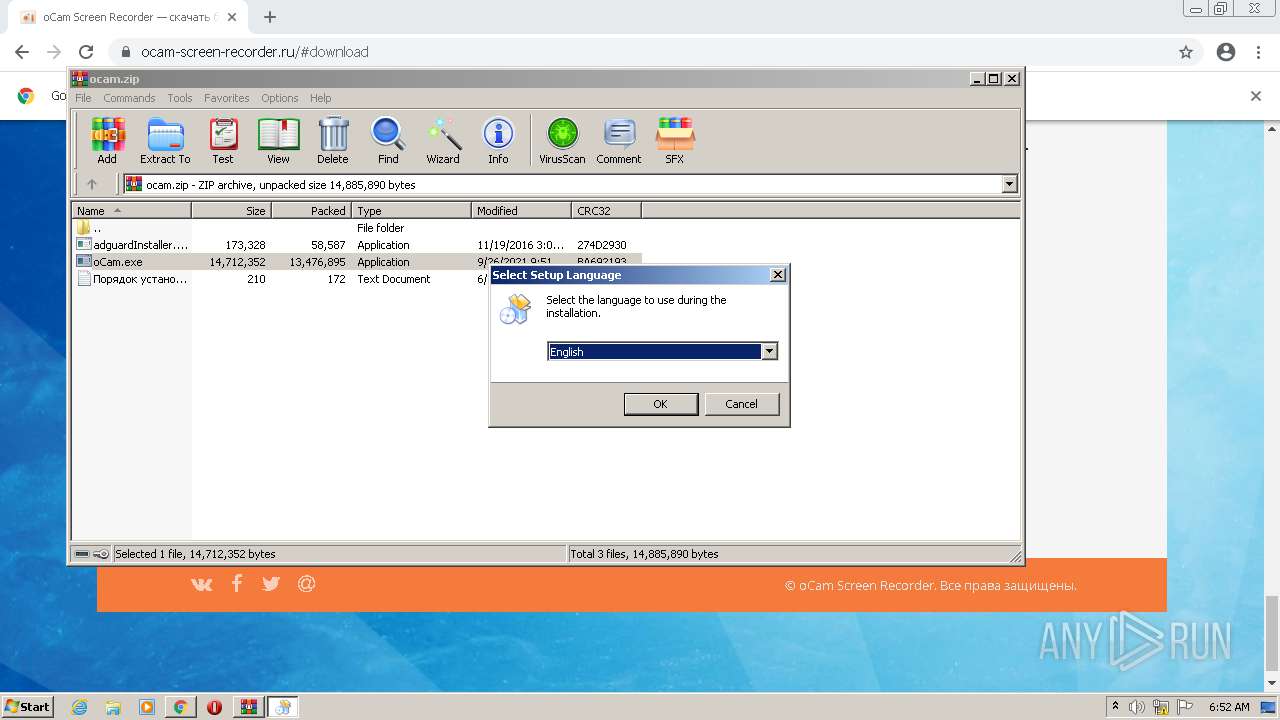The width and height of the screenshot is (1280, 720).
Task: Click the Windows Start button
Action: point(28,707)
